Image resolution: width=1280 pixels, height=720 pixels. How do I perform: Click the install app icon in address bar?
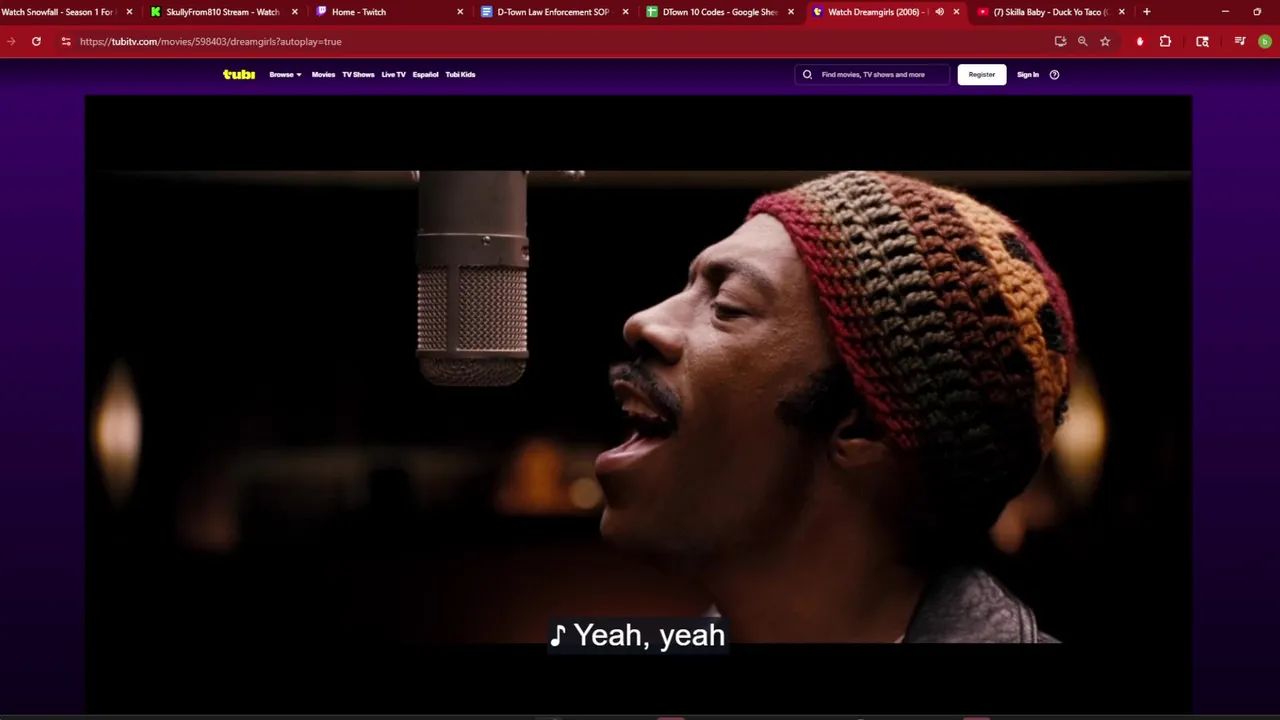(1060, 41)
